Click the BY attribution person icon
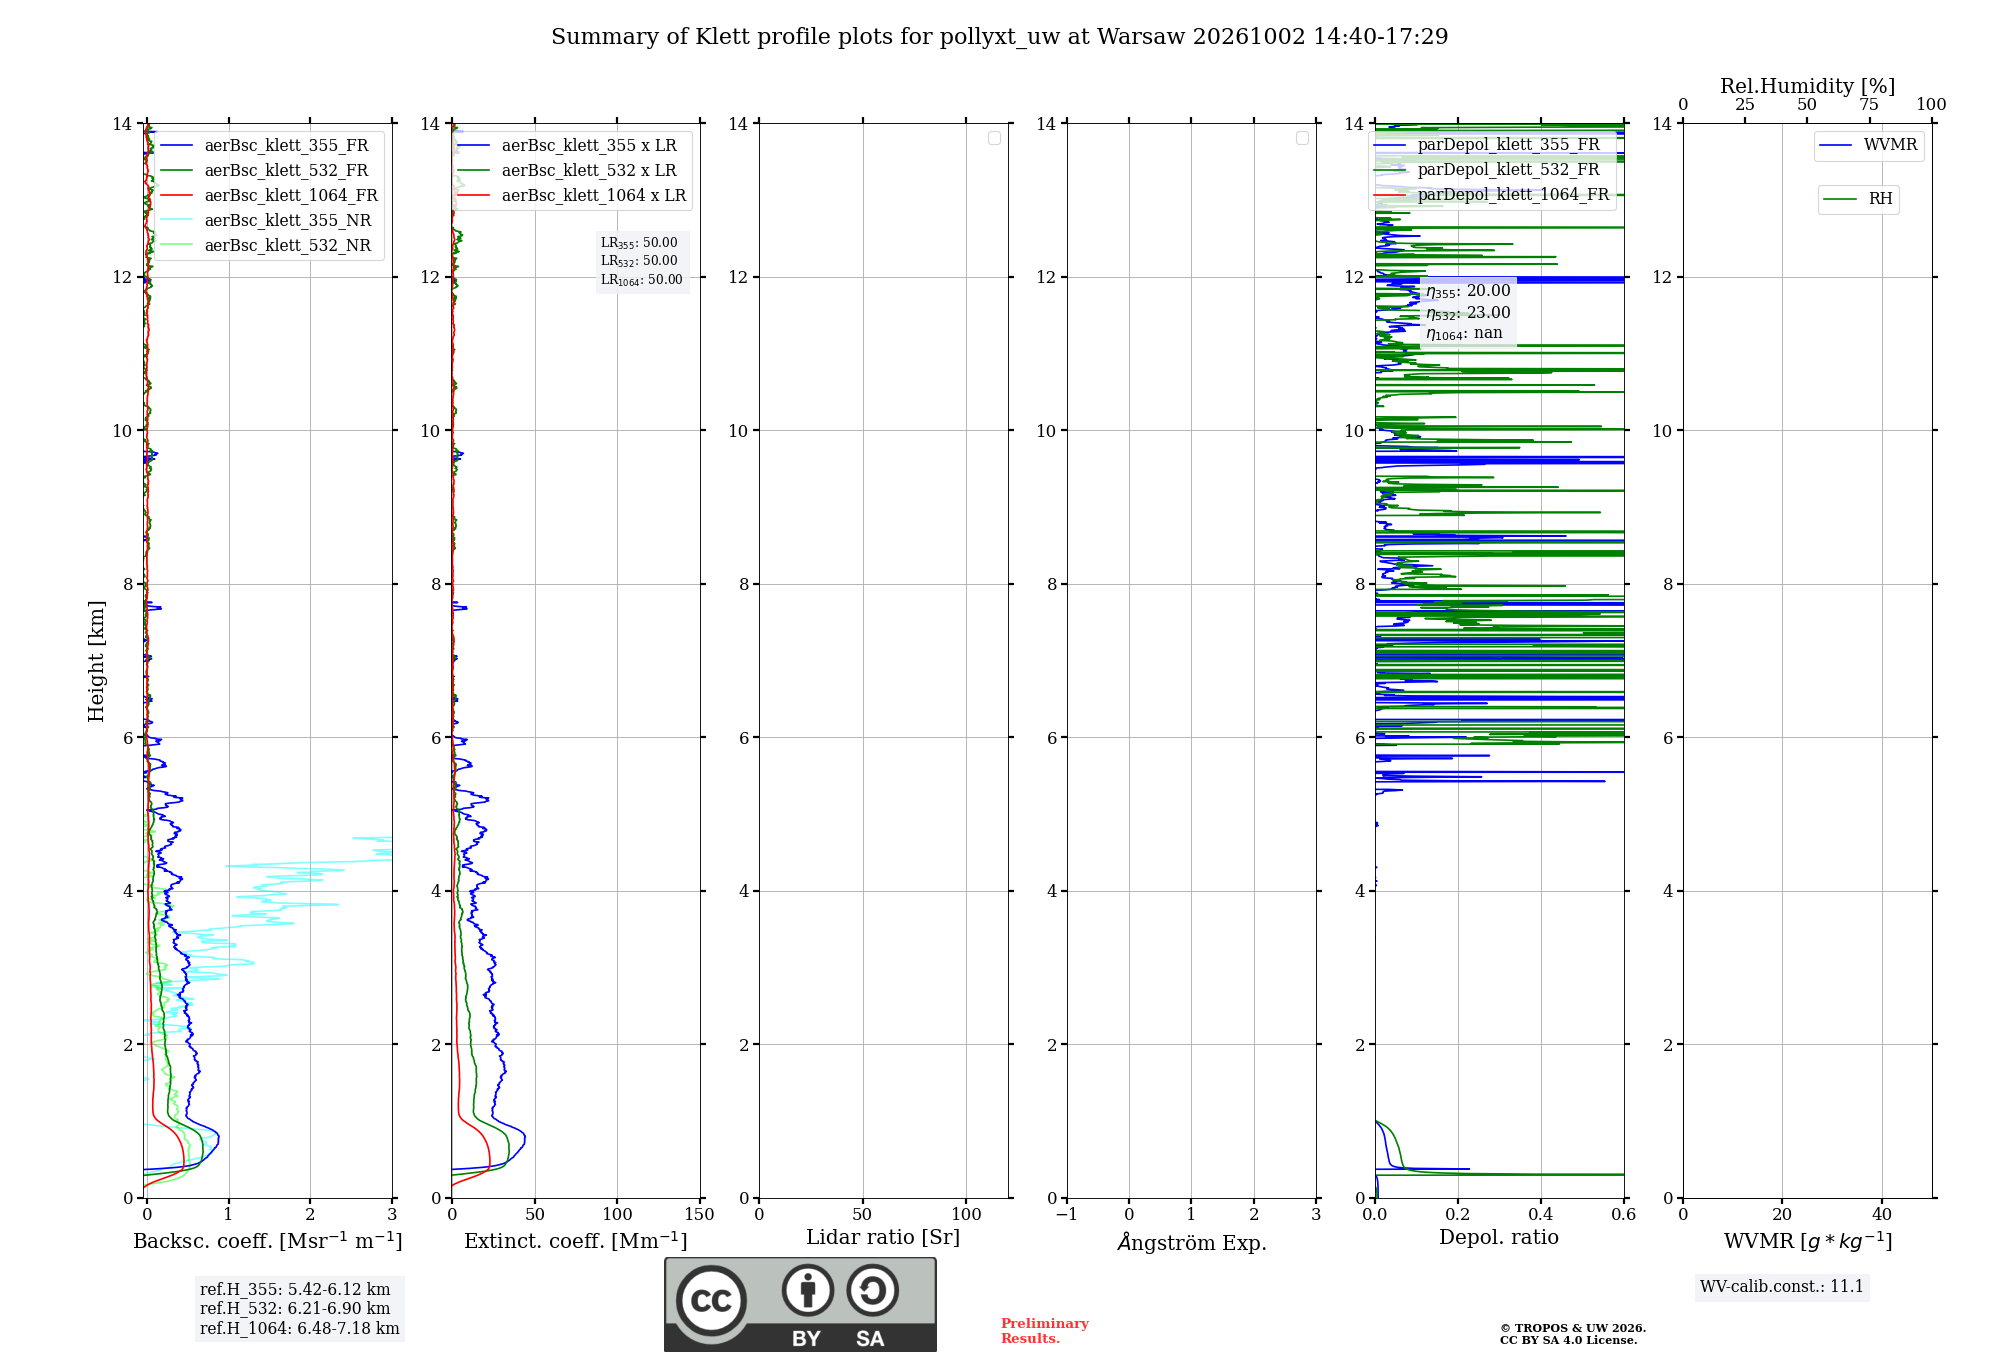 point(807,1290)
